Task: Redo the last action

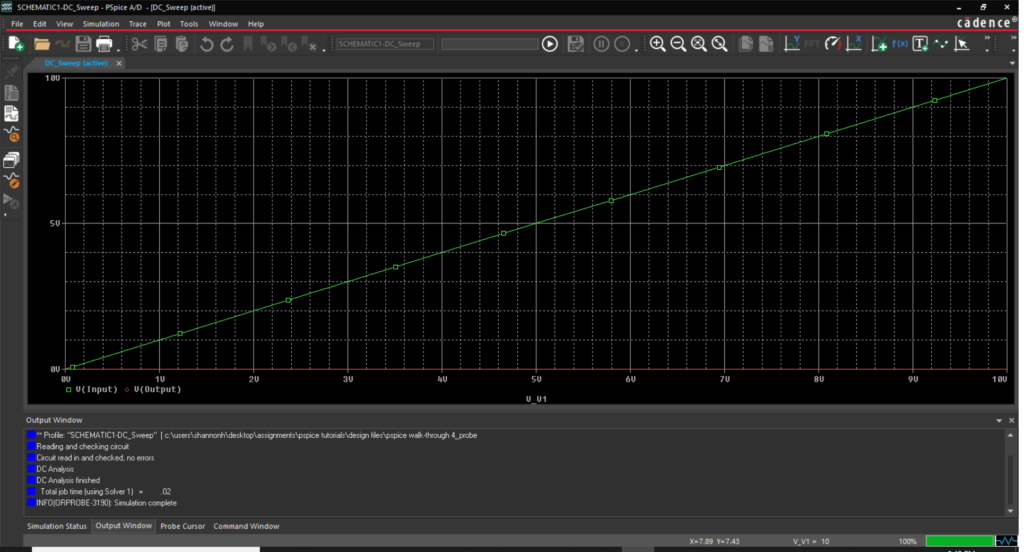Action: coord(227,44)
